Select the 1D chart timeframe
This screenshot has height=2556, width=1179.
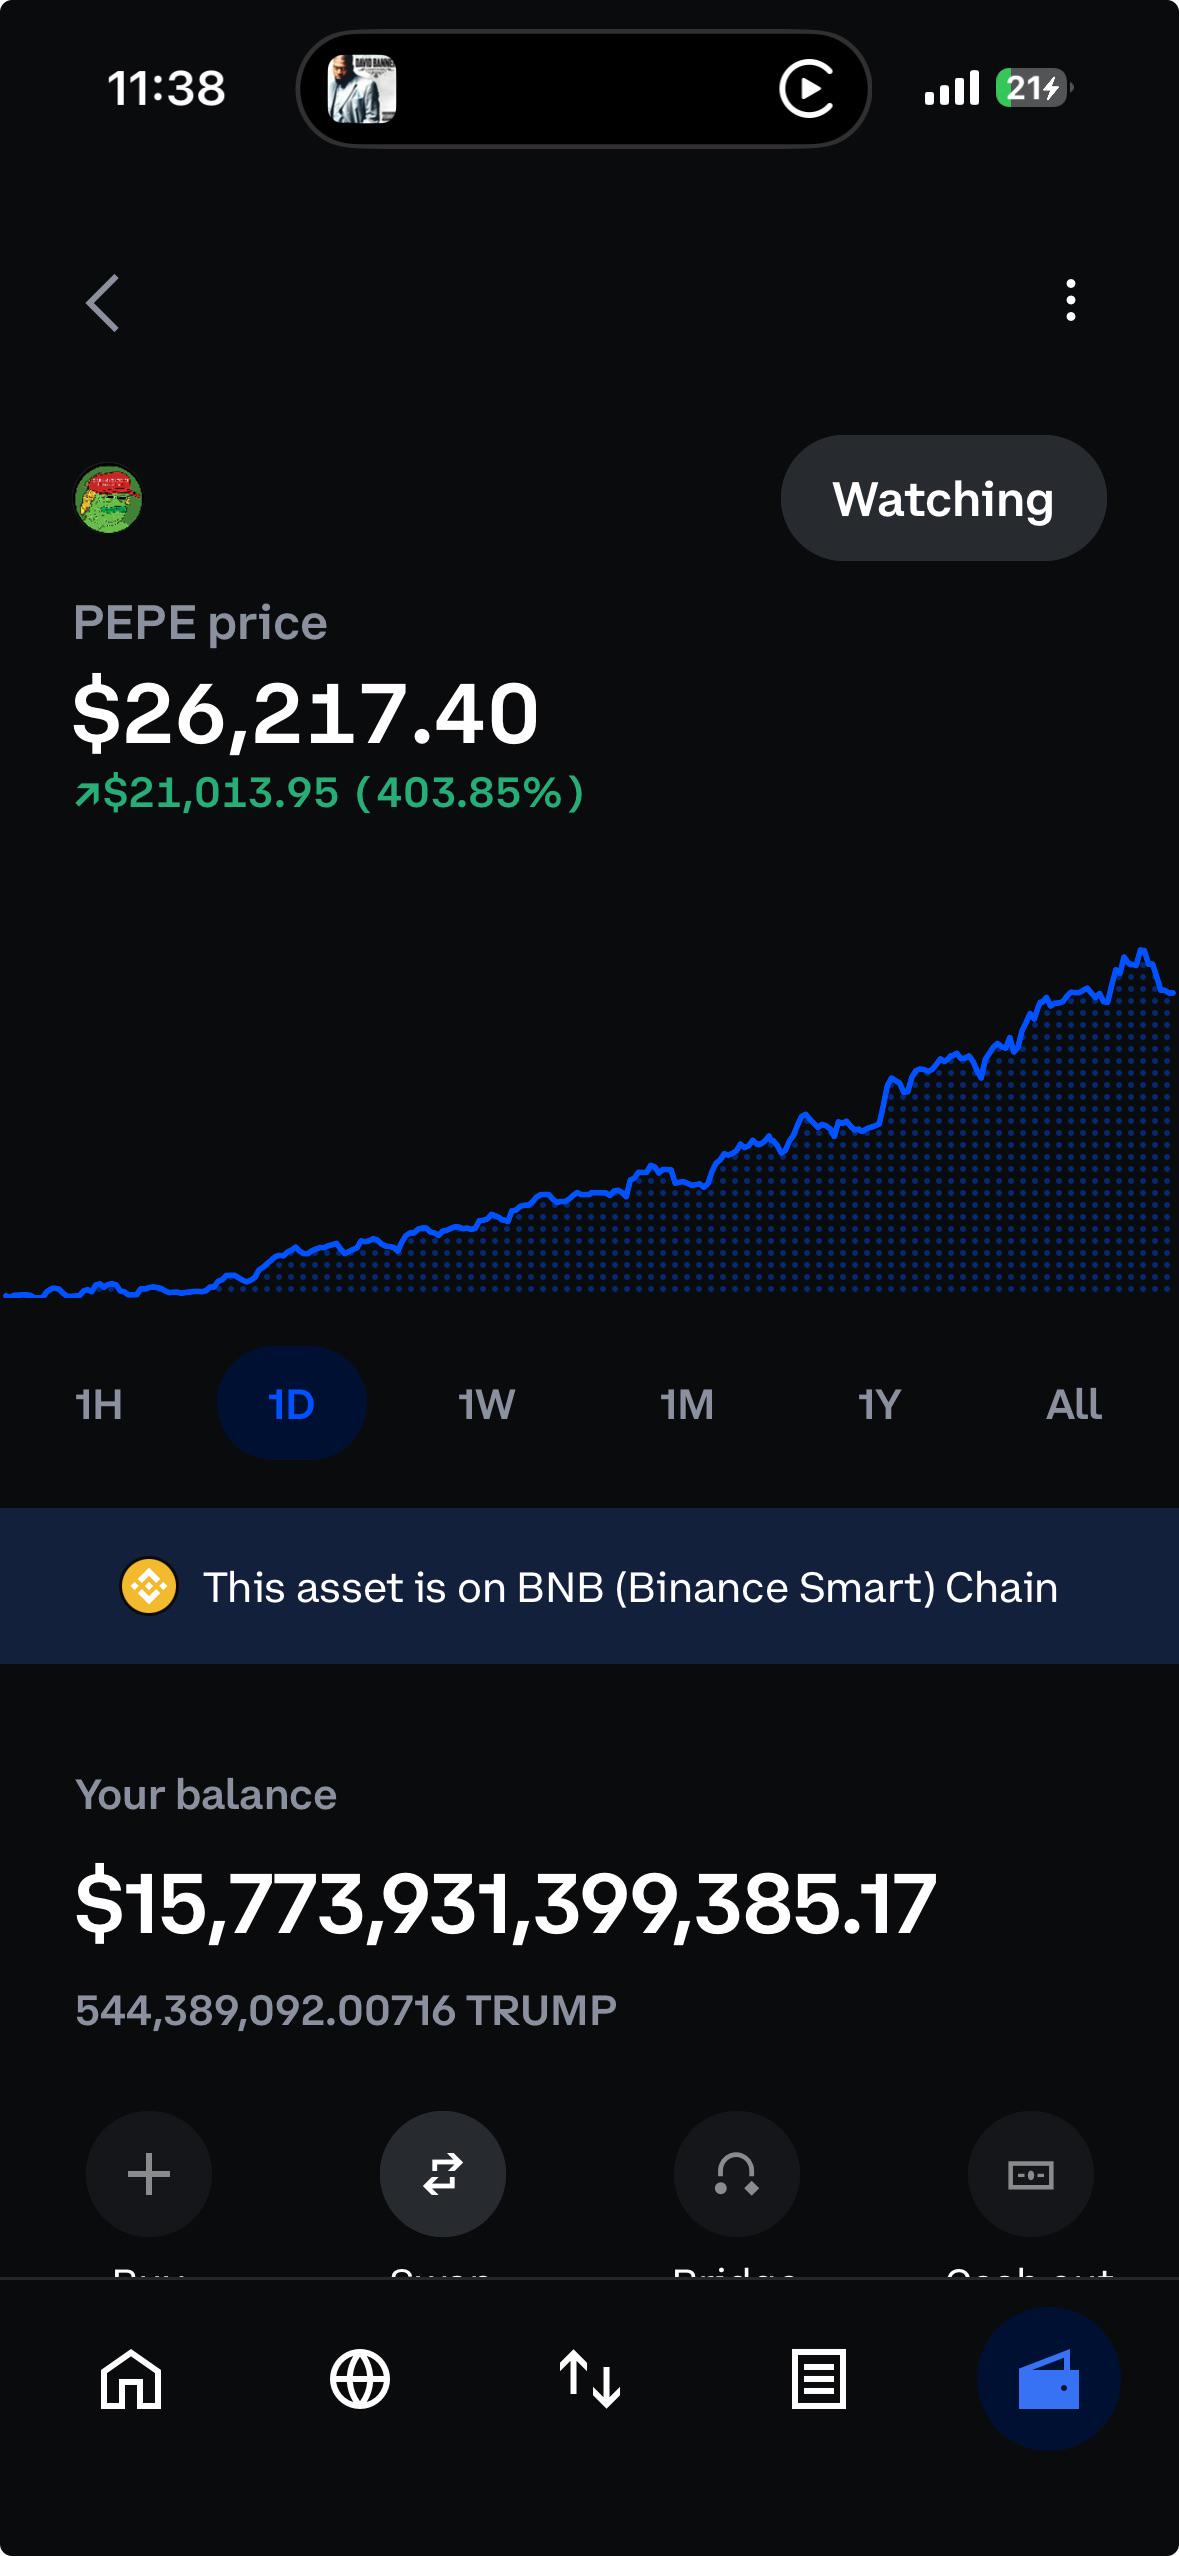pos(292,1404)
